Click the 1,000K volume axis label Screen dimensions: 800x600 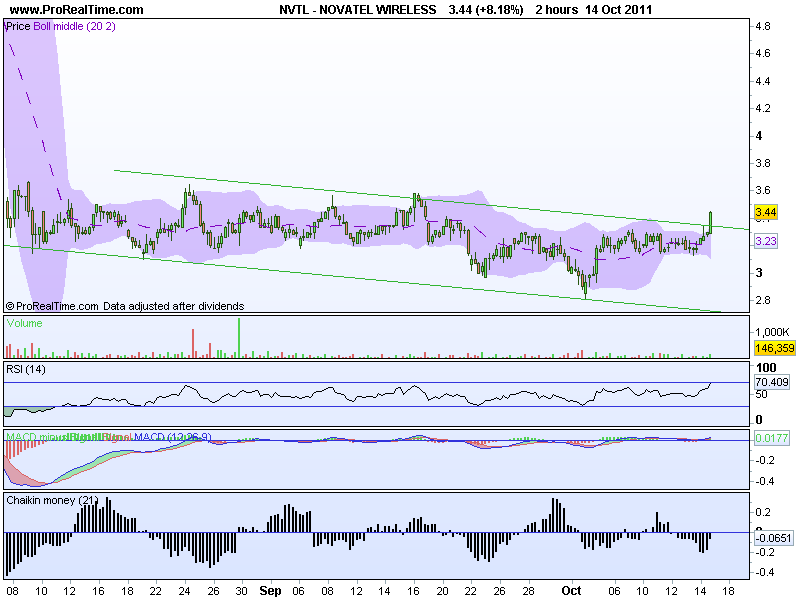772,332
